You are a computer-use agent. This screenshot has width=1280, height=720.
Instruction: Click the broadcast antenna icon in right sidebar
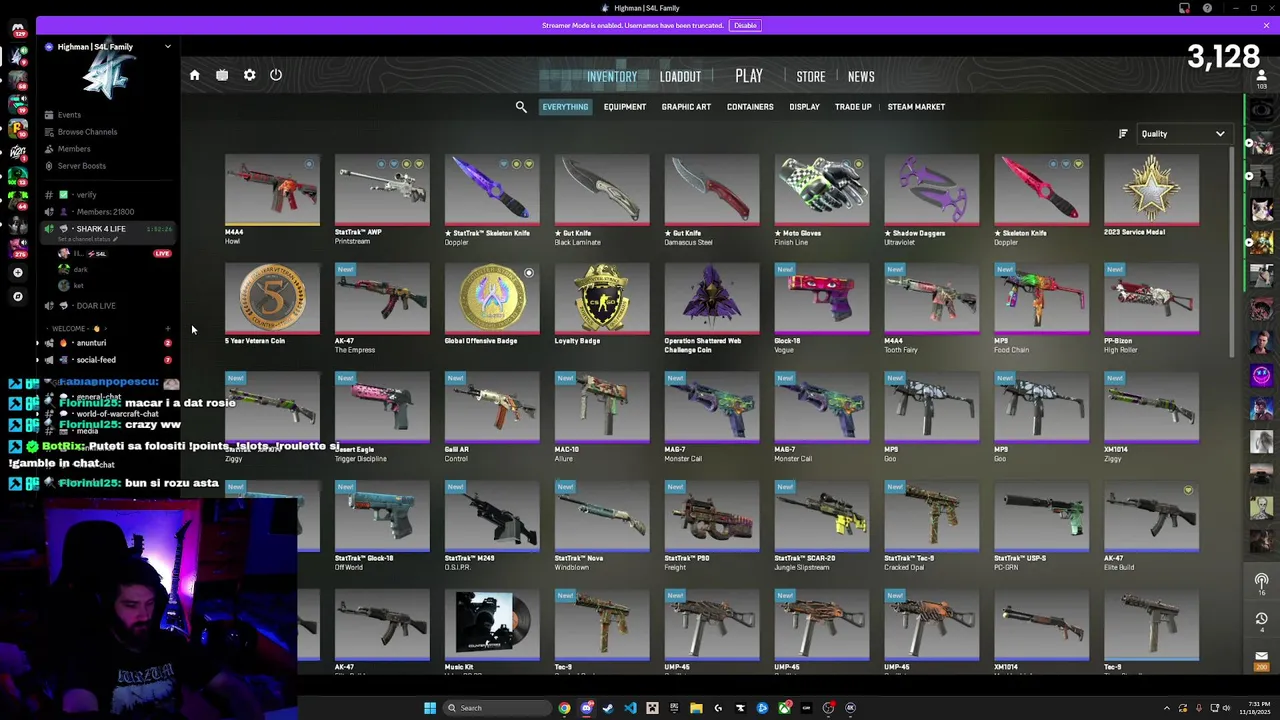click(1261, 581)
